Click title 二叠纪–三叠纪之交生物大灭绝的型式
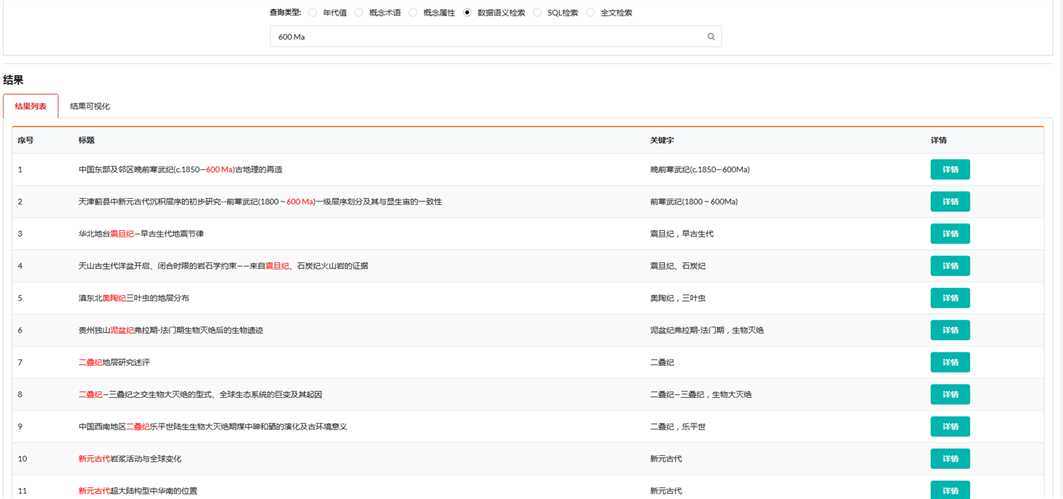Image resolution: width=1063 pixels, height=499 pixels. tap(200, 395)
